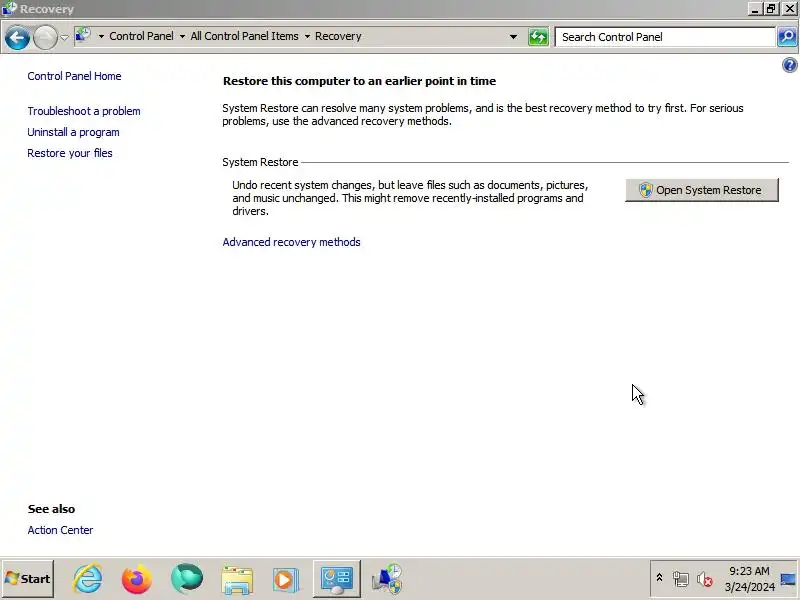This screenshot has width=800, height=600.
Task: Expand the arrow after Control Panel
Action: (182, 37)
